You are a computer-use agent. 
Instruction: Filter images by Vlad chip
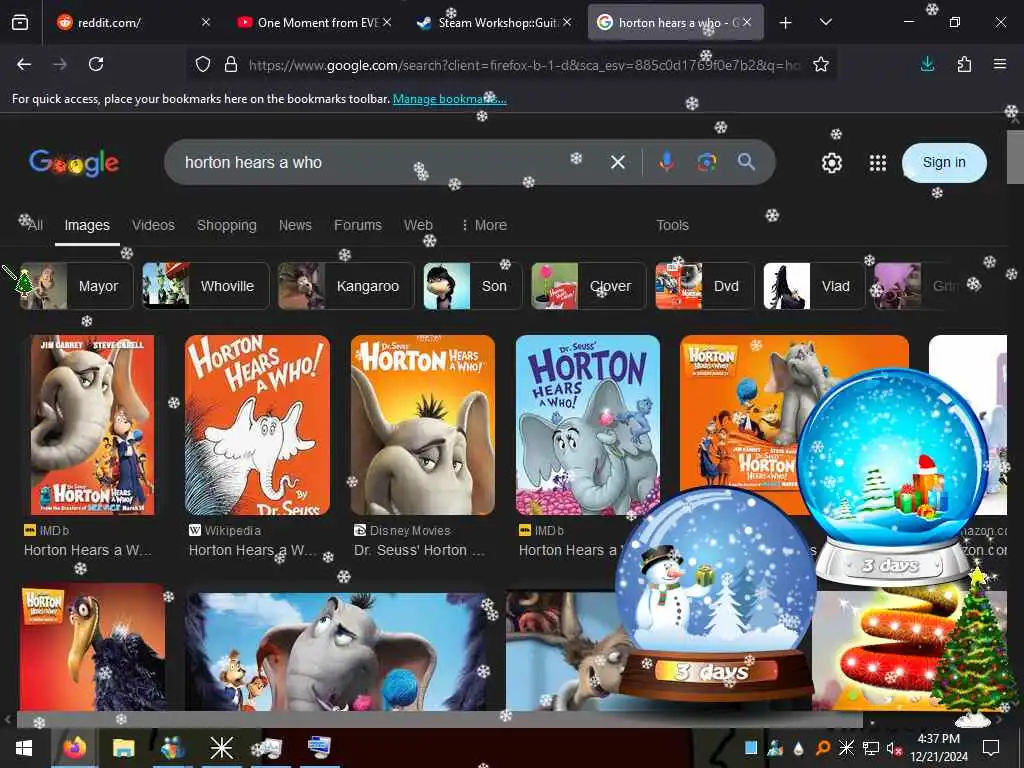pyautogui.click(x=814, y=286)
